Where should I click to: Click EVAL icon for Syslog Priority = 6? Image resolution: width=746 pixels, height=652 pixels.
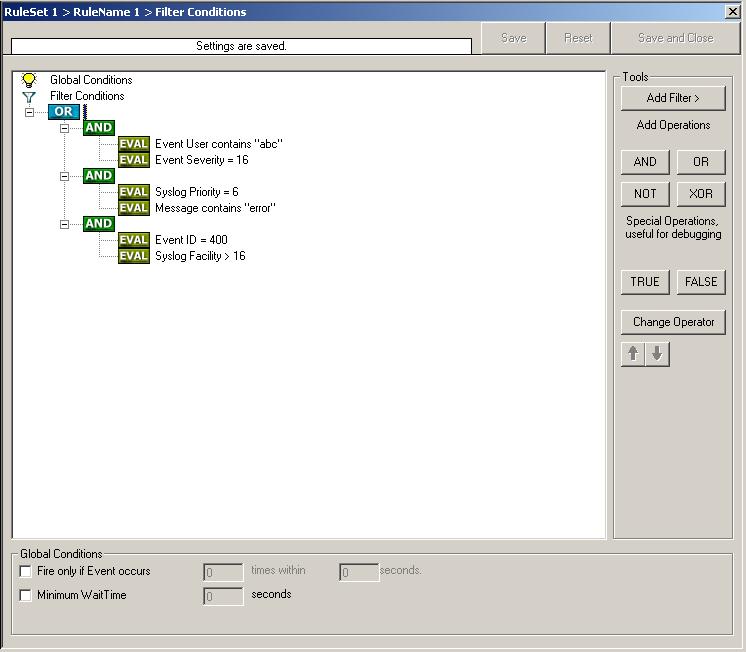click(134, 192)
